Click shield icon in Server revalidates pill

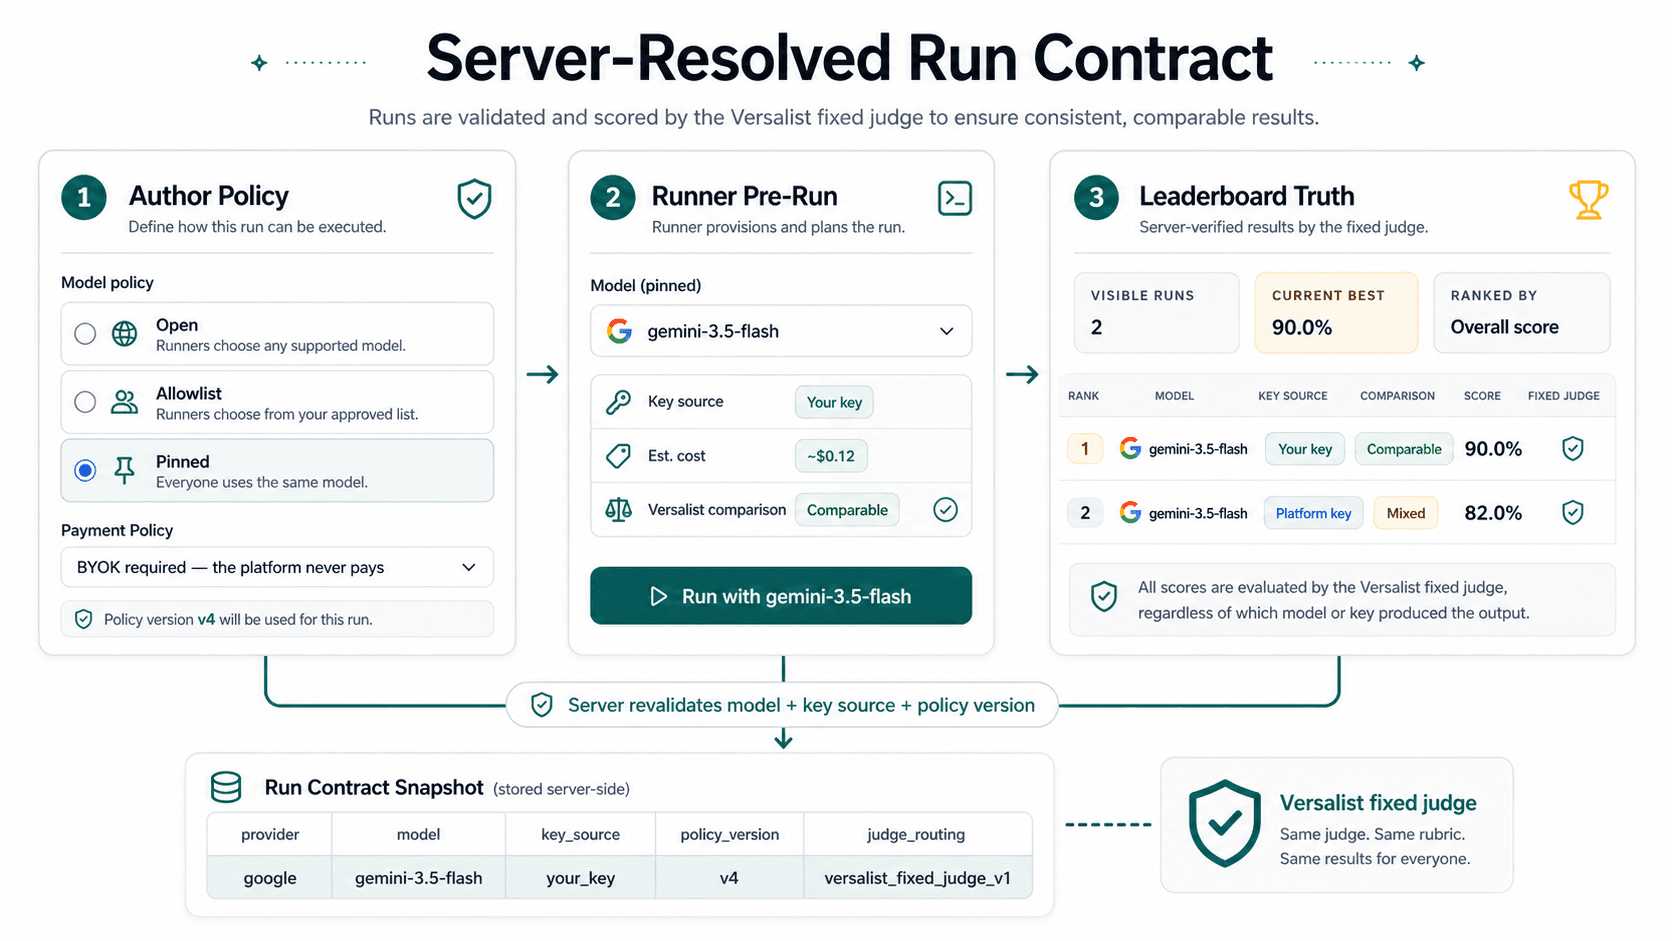pos(542,705)
